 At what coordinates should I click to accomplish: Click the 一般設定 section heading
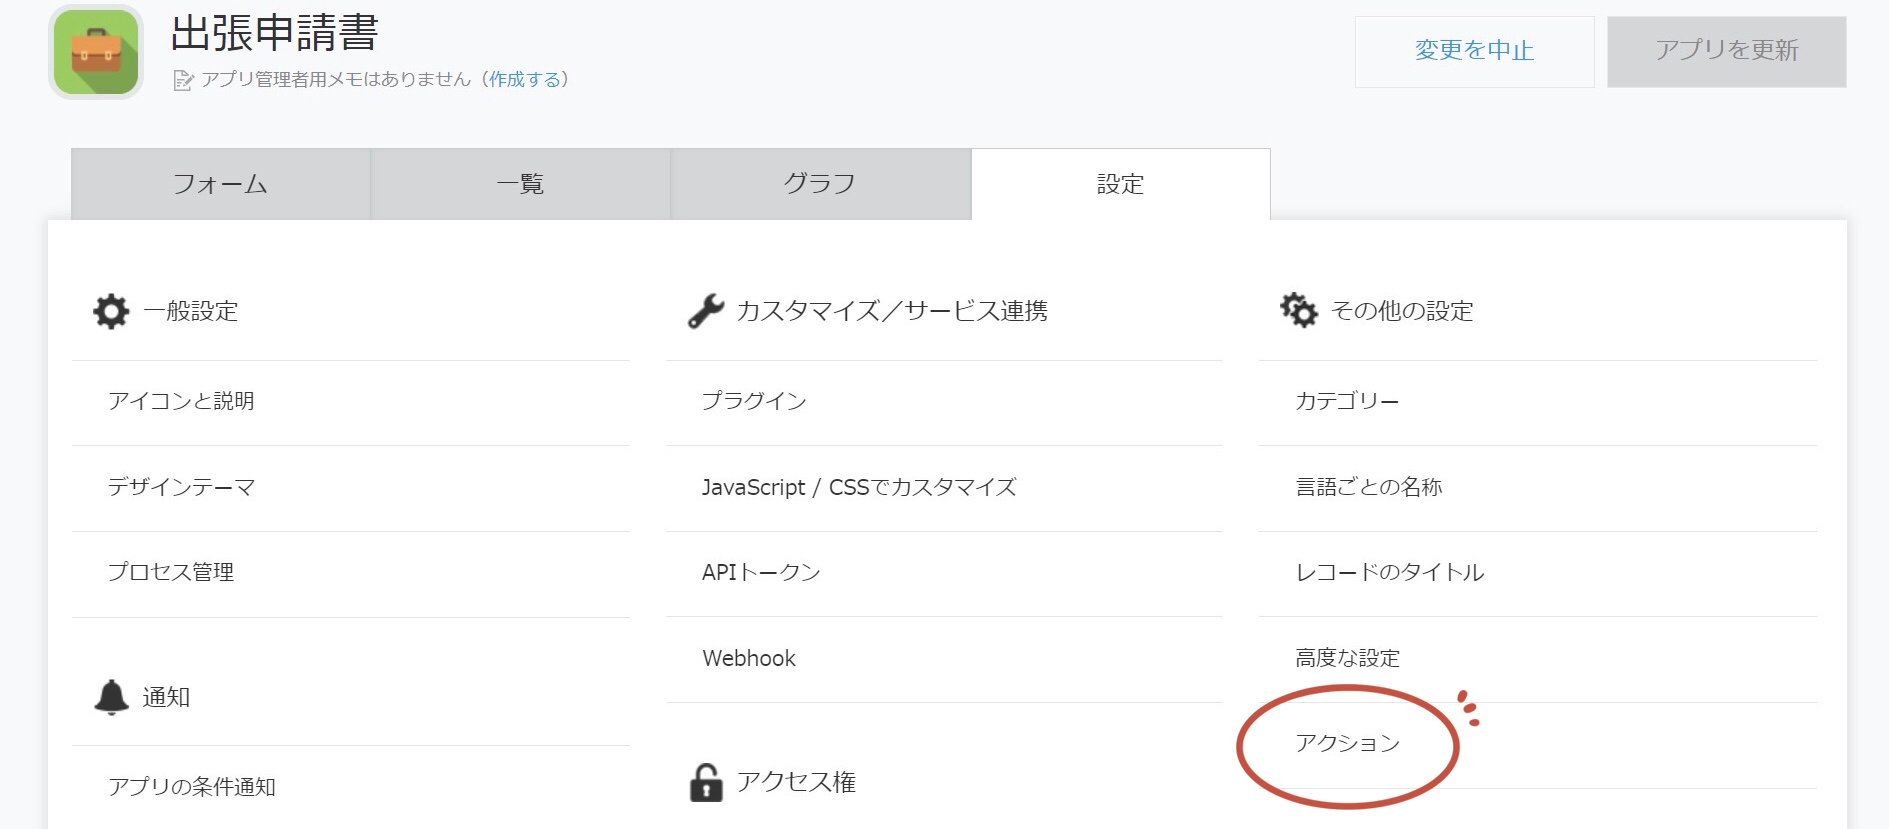pos(191,311)
